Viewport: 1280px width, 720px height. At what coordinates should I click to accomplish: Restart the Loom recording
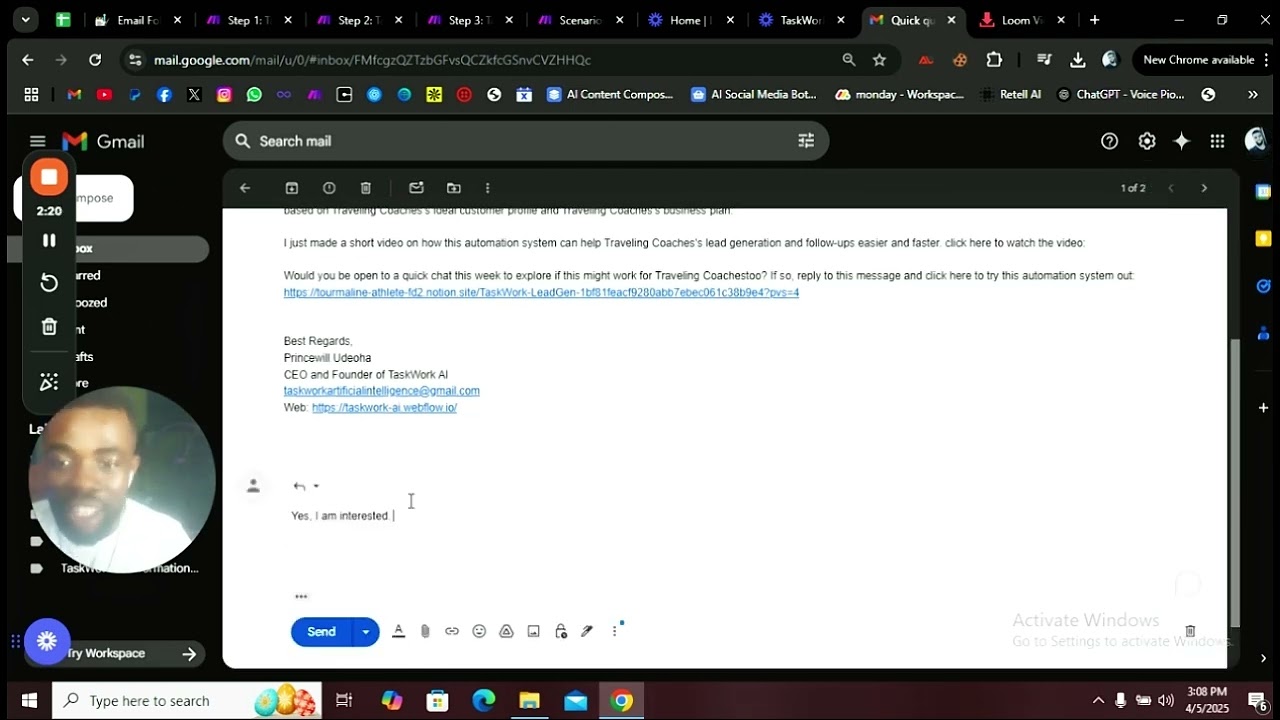click(49, 283)
